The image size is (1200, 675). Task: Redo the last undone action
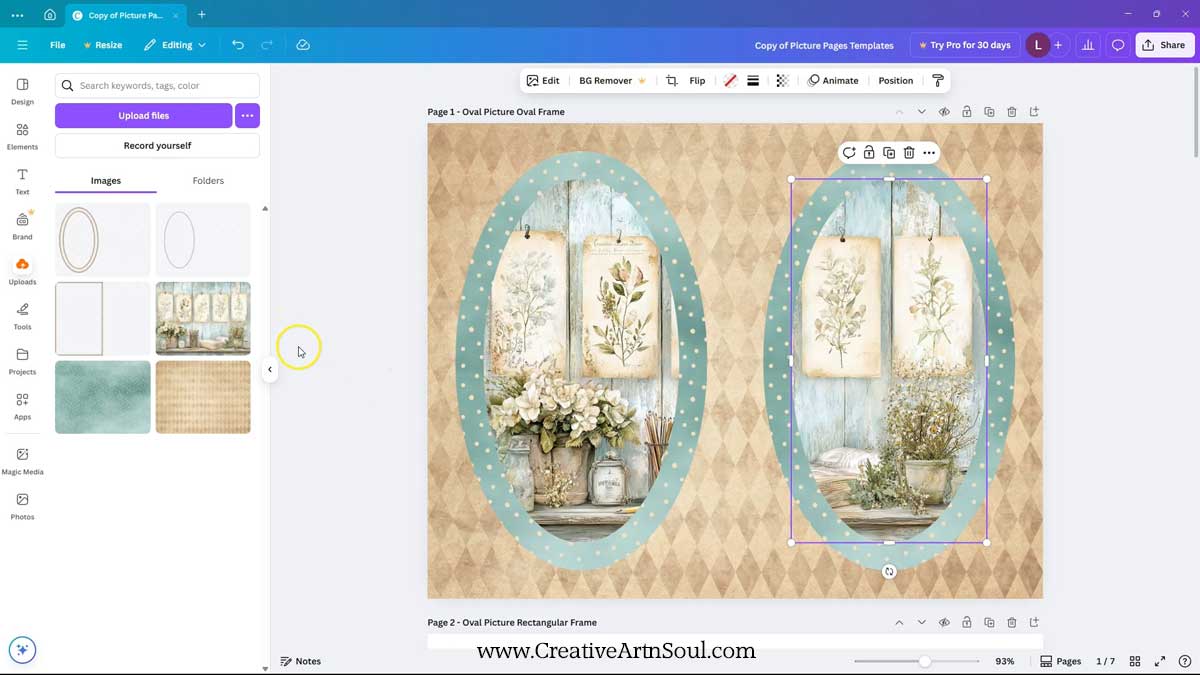tap(267, 45)
